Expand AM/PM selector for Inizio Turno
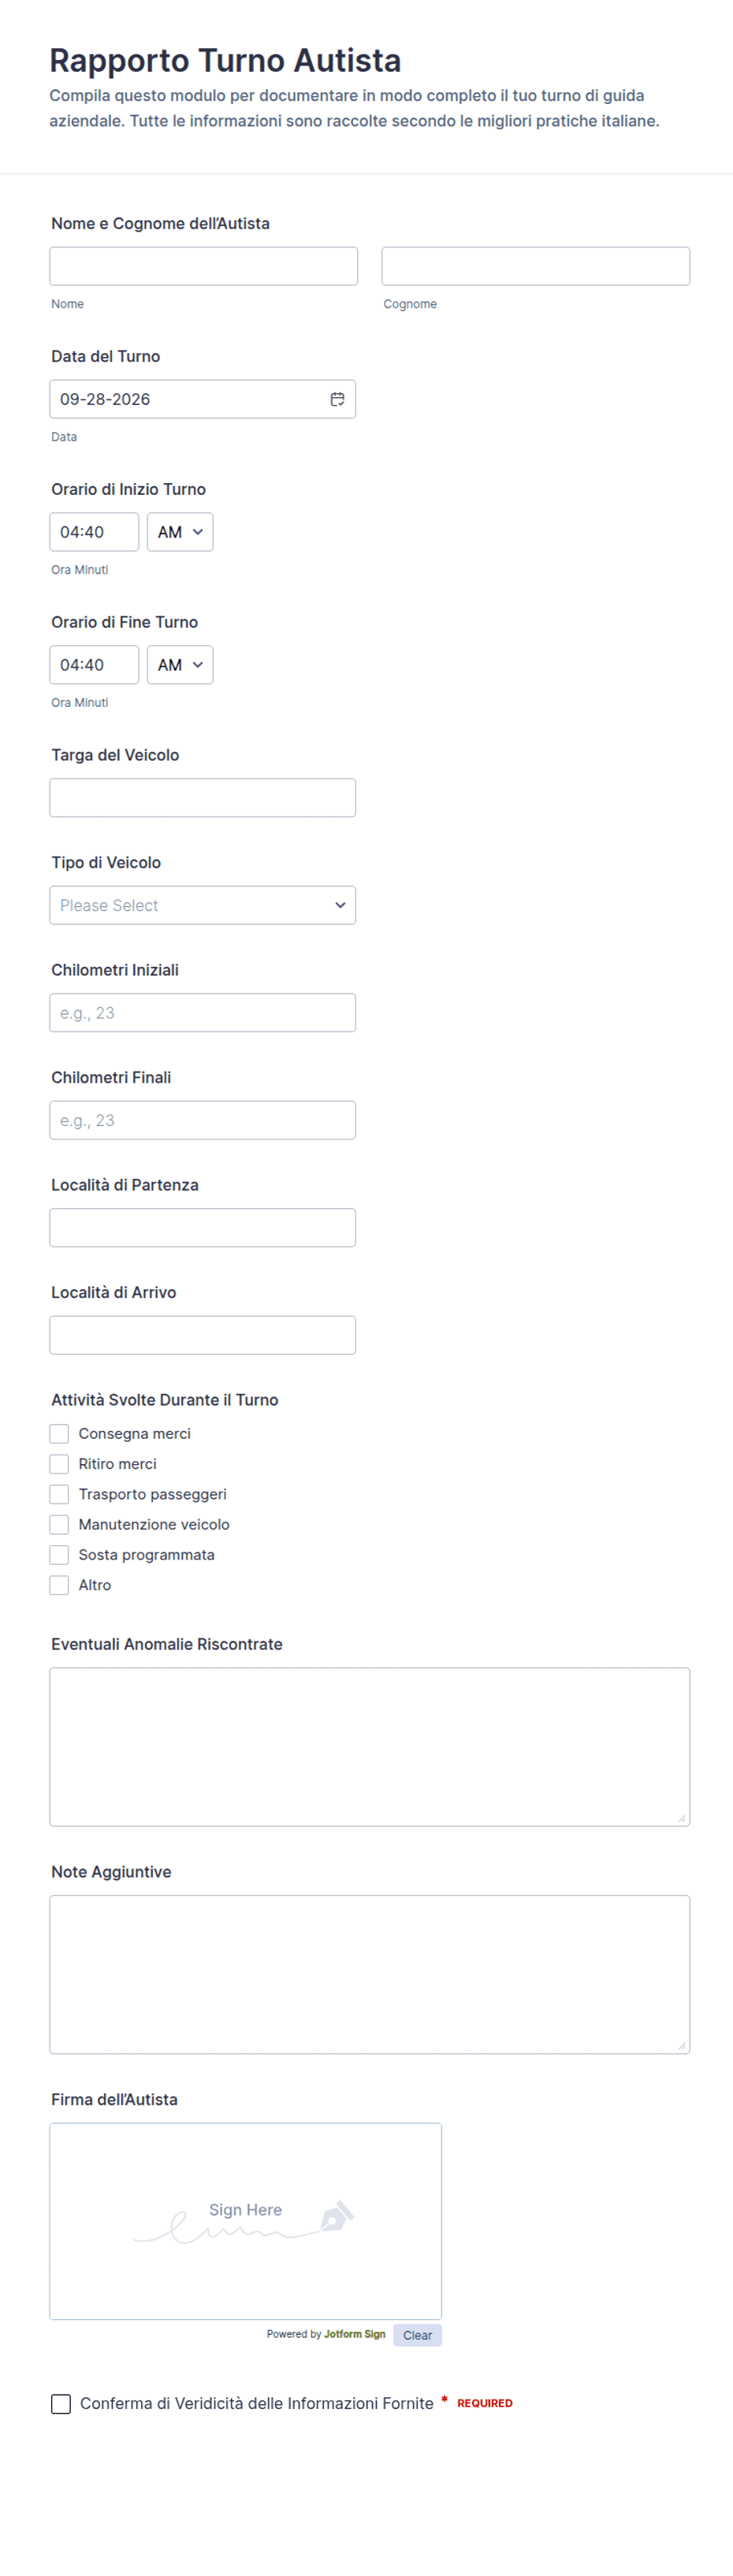This screenshot has height=2576, width=733. 180,532
